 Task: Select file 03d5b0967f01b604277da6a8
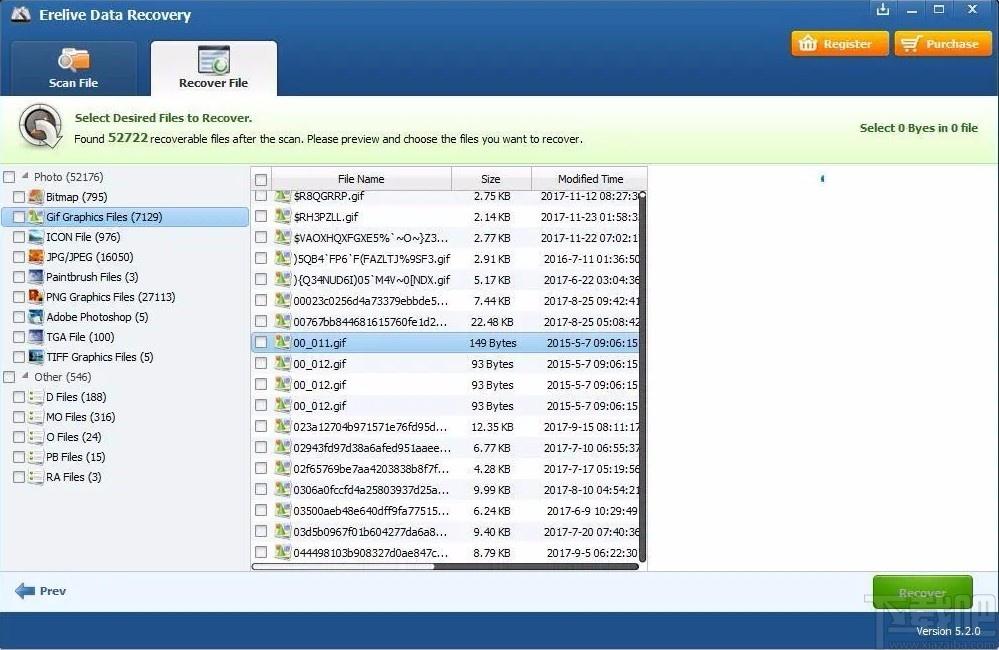click(x=370, y=532)
